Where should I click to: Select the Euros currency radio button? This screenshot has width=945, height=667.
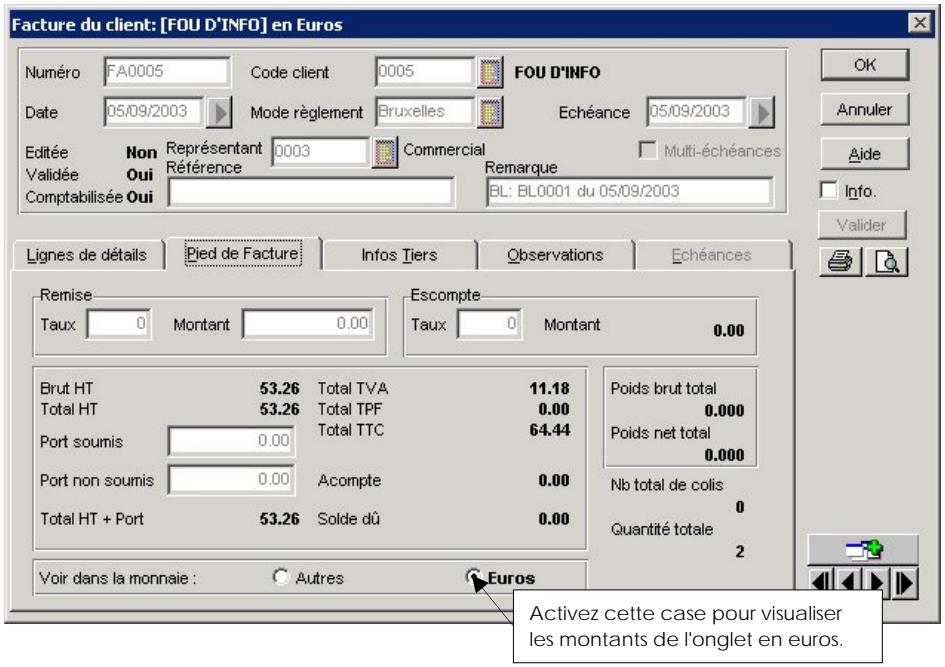(474, 577)
